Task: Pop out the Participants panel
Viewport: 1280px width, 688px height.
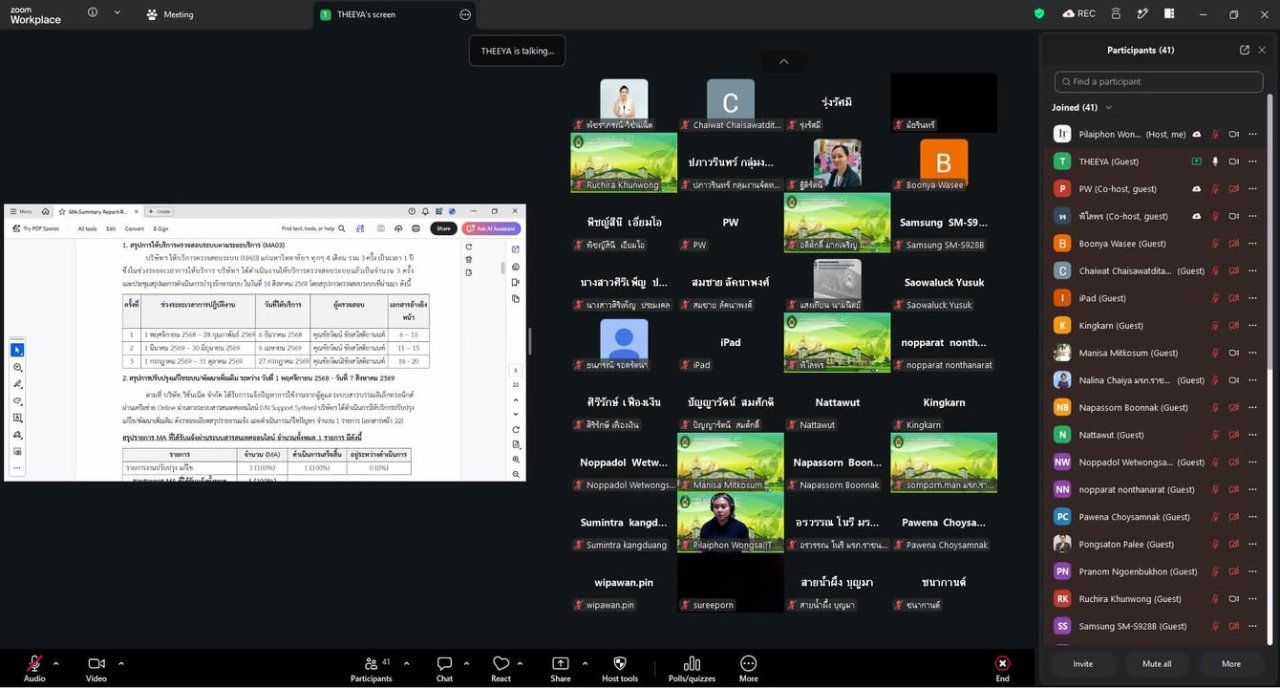Action: [1244, 50]
